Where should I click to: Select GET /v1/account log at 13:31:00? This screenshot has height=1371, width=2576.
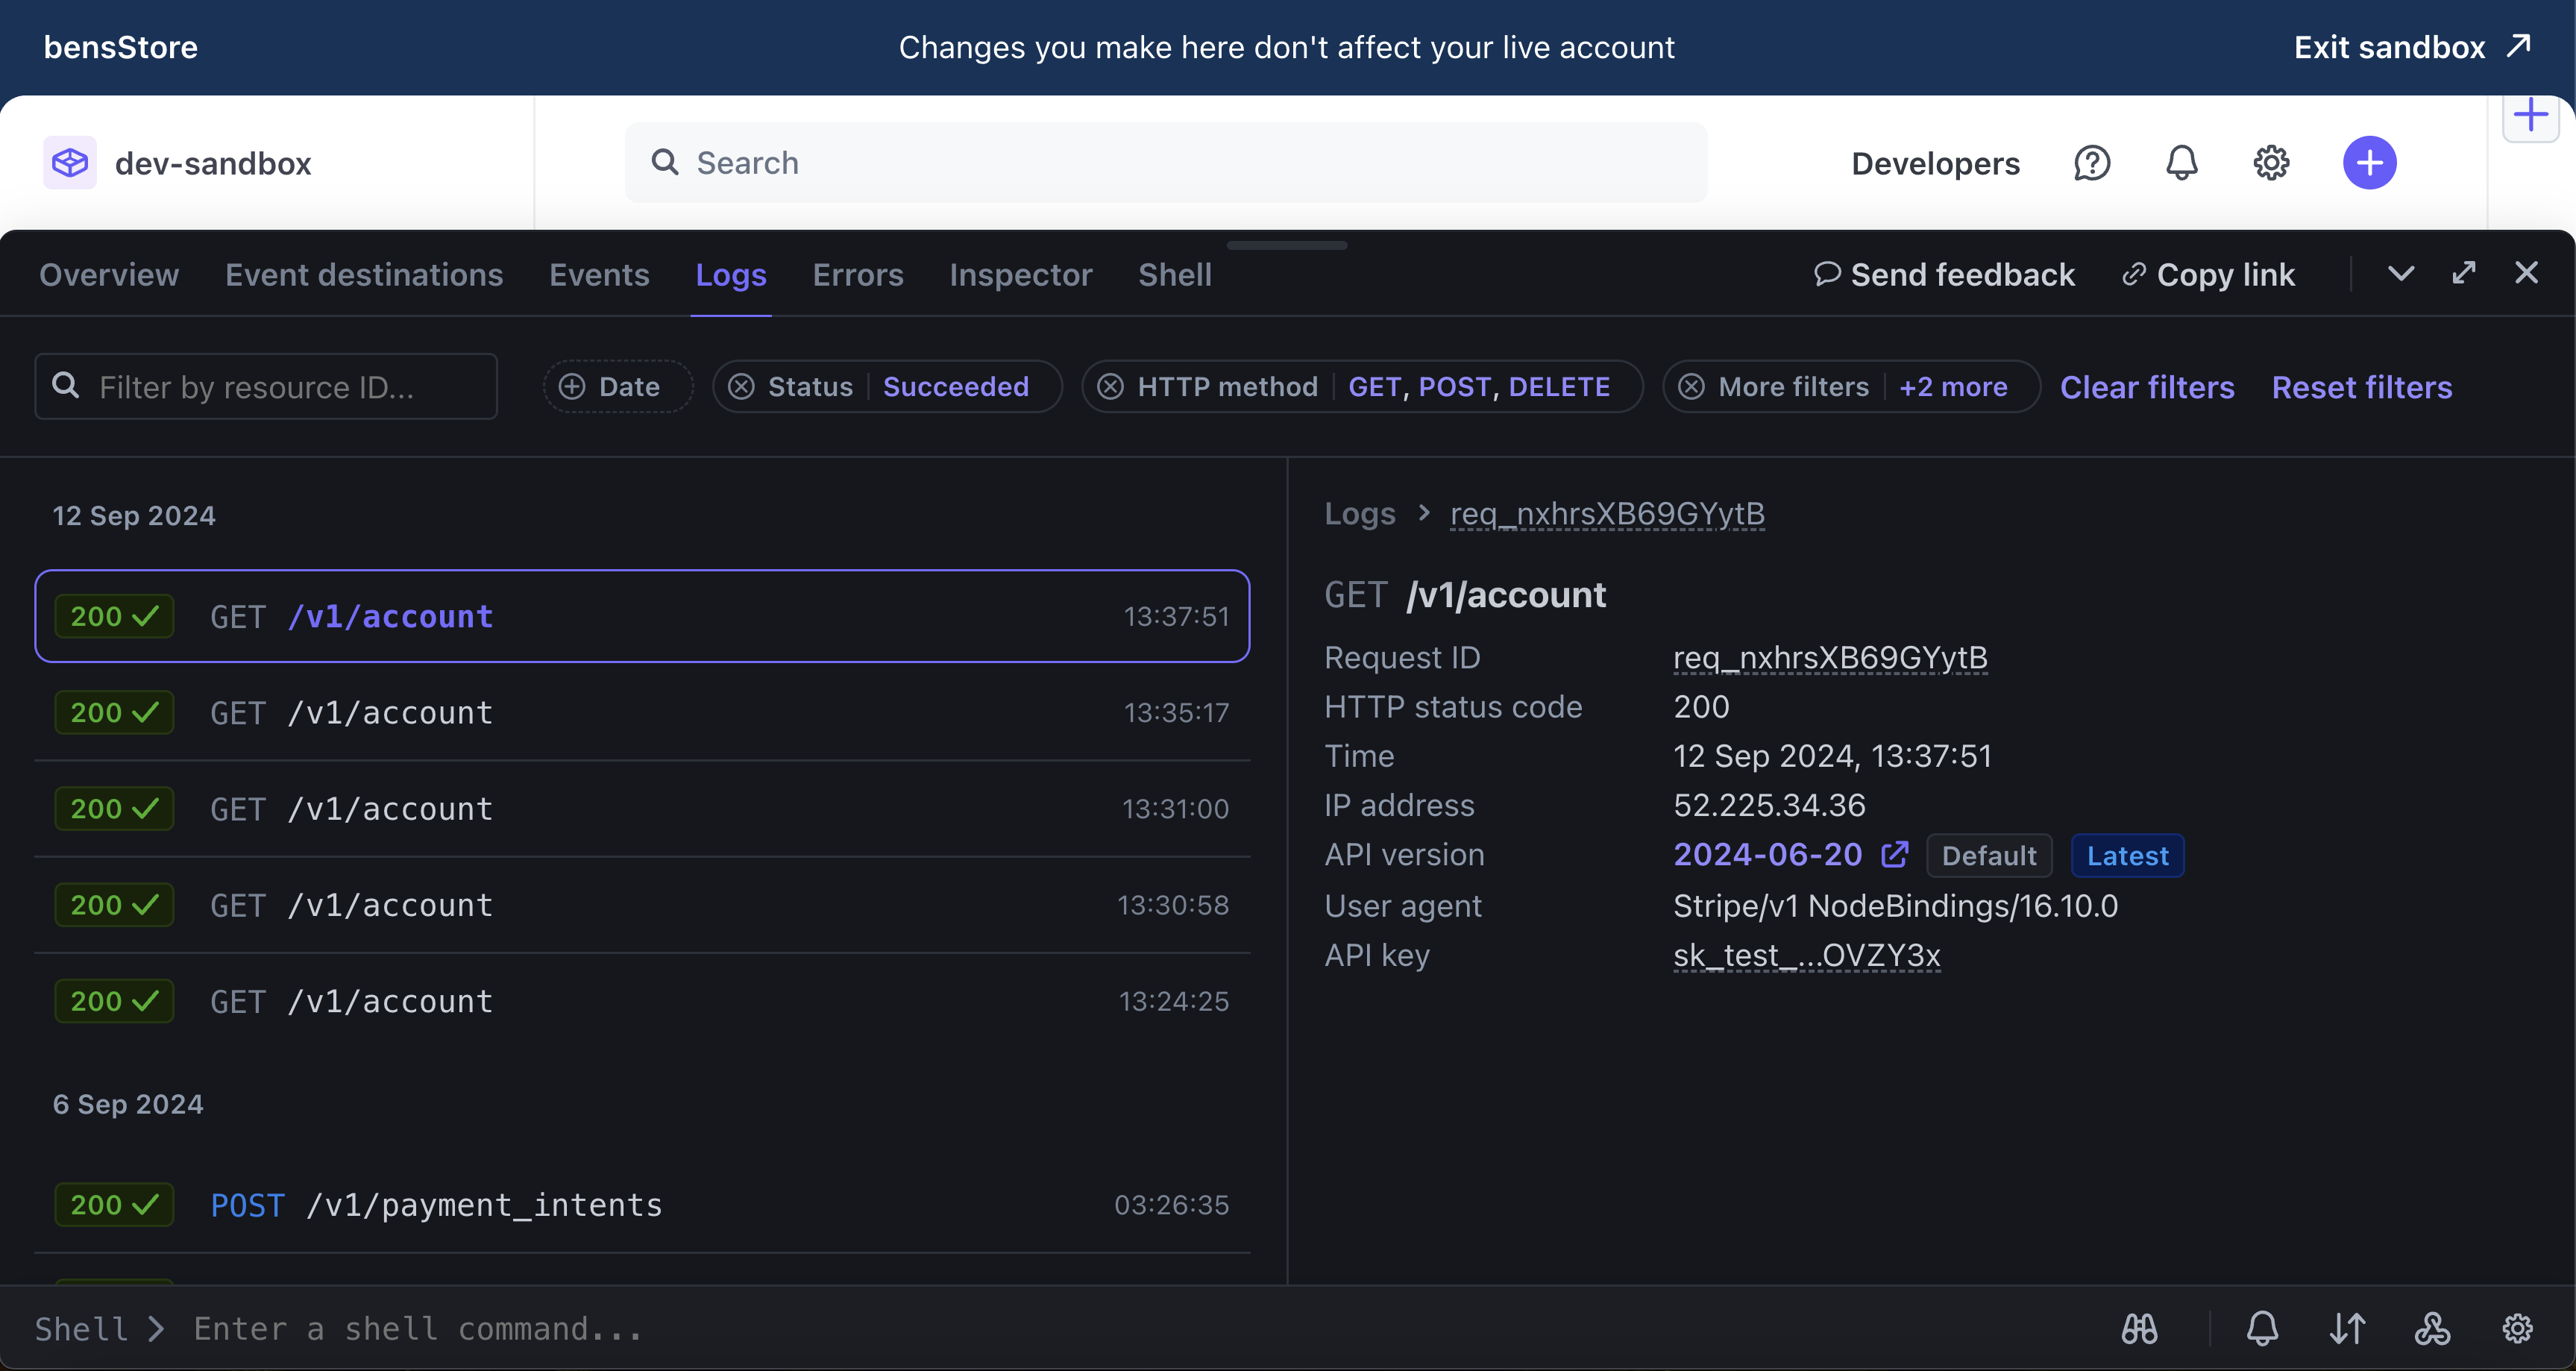[x=642, y=808]
